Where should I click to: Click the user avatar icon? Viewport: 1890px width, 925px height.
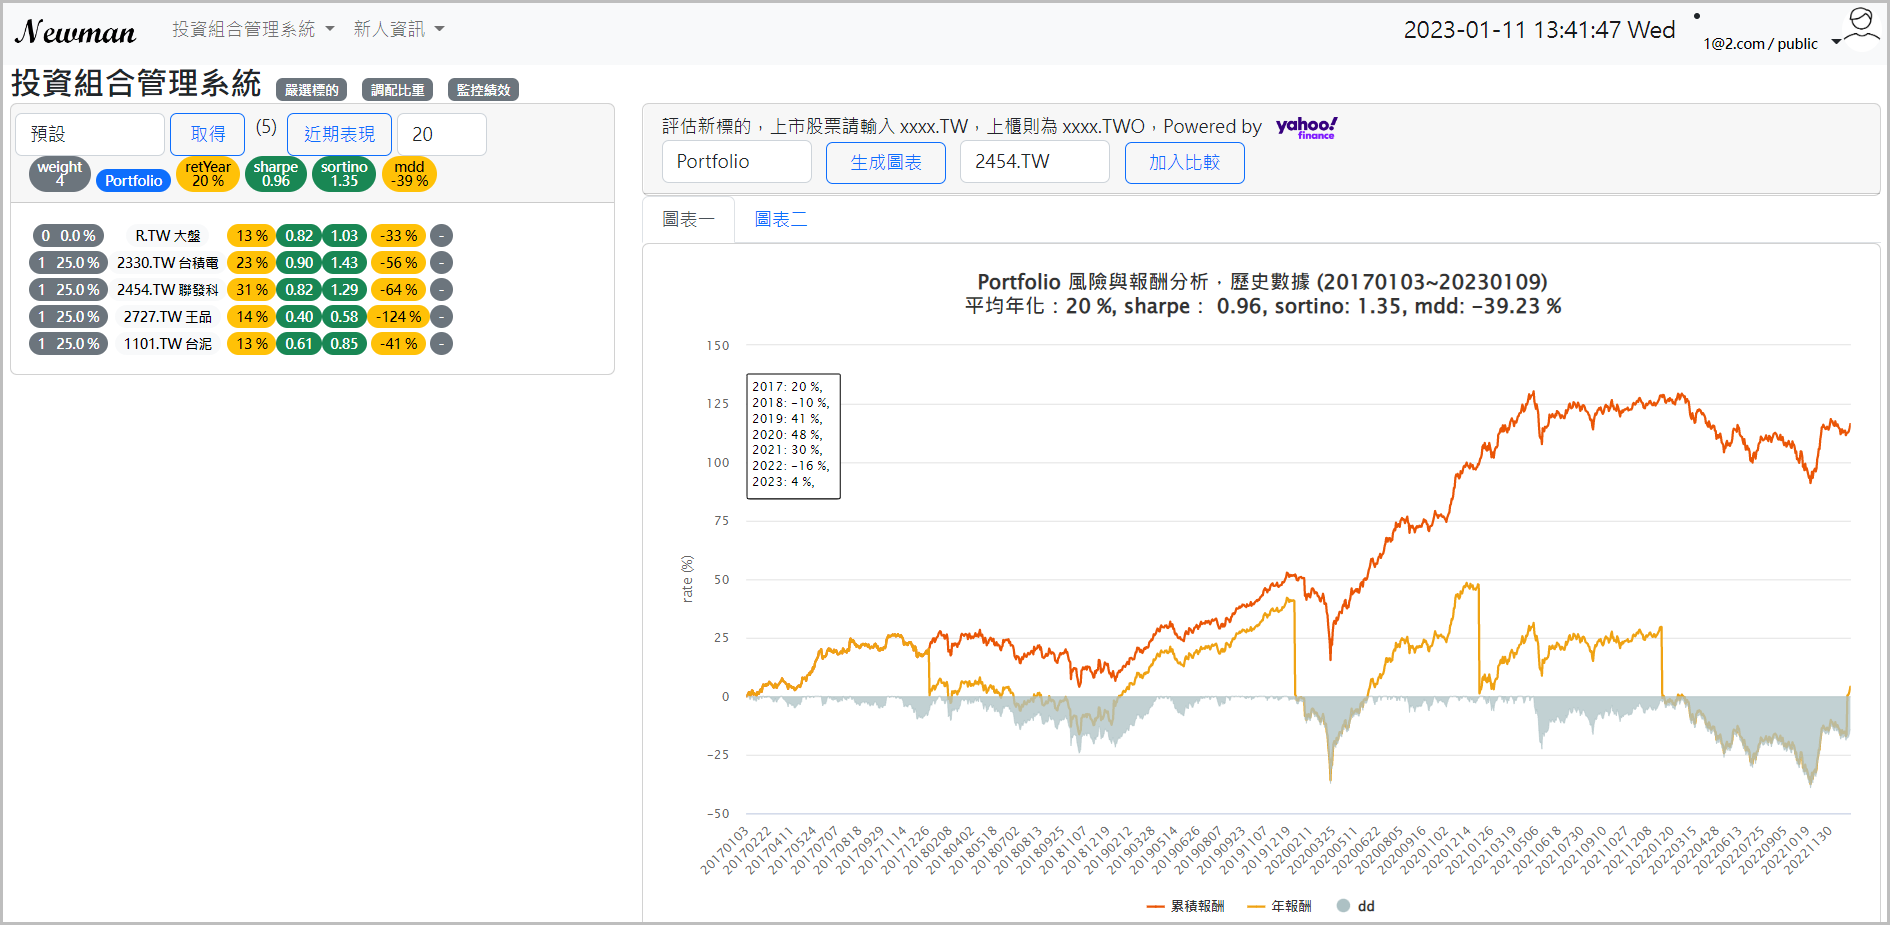[1860, 26]
